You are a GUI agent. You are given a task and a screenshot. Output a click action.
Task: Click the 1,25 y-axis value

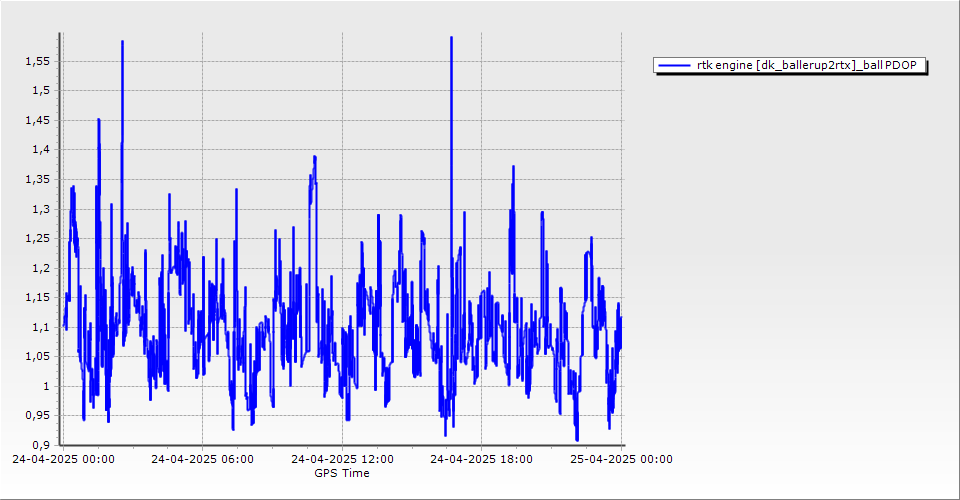[37, 239]
